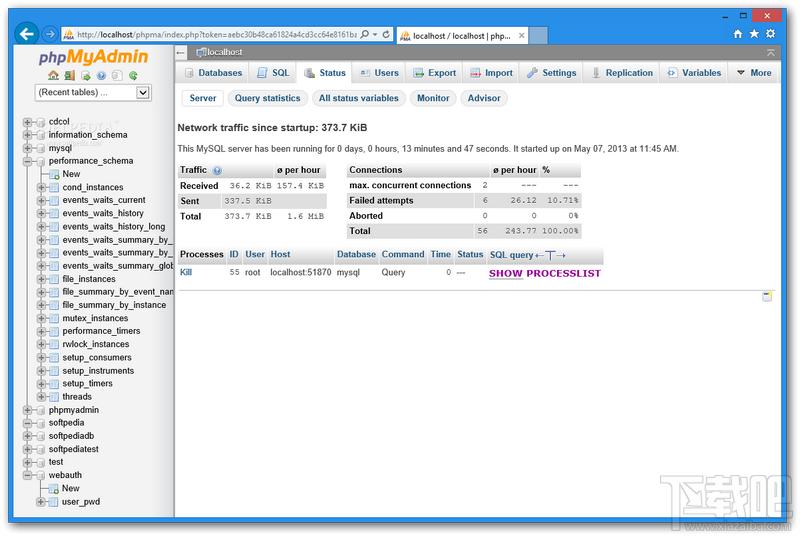800x536 pixels.
Task: Open the blue documentation help icon in sidebar
Action: pos(101,75)
